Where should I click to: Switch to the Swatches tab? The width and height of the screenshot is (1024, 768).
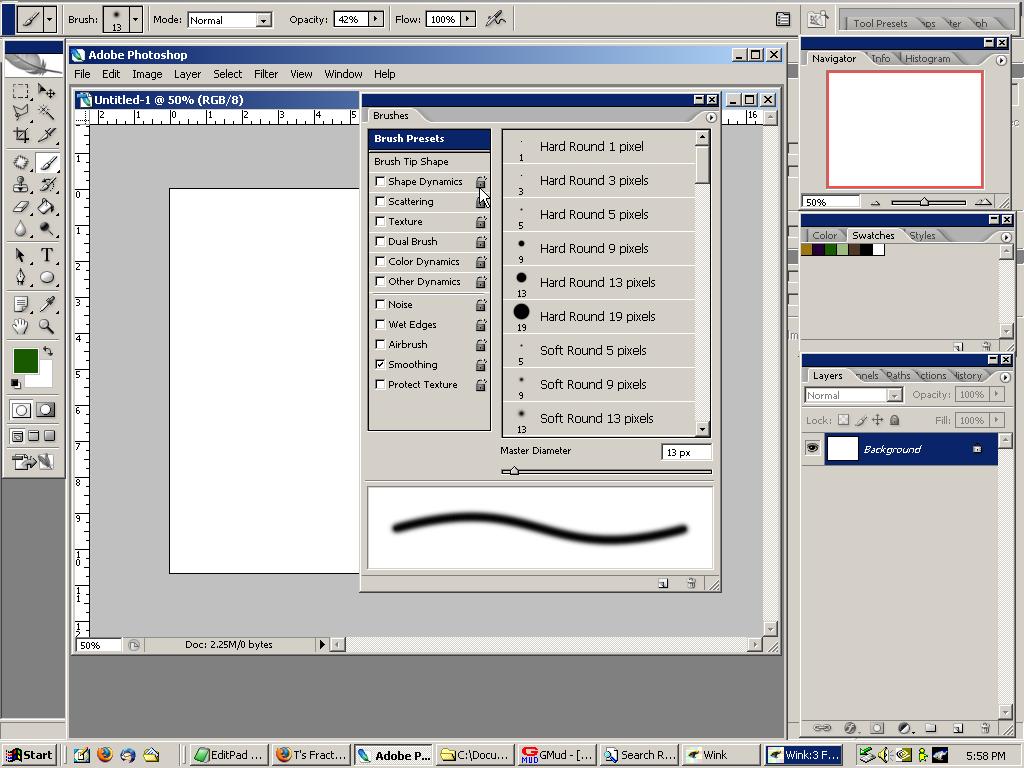[874, 235]
